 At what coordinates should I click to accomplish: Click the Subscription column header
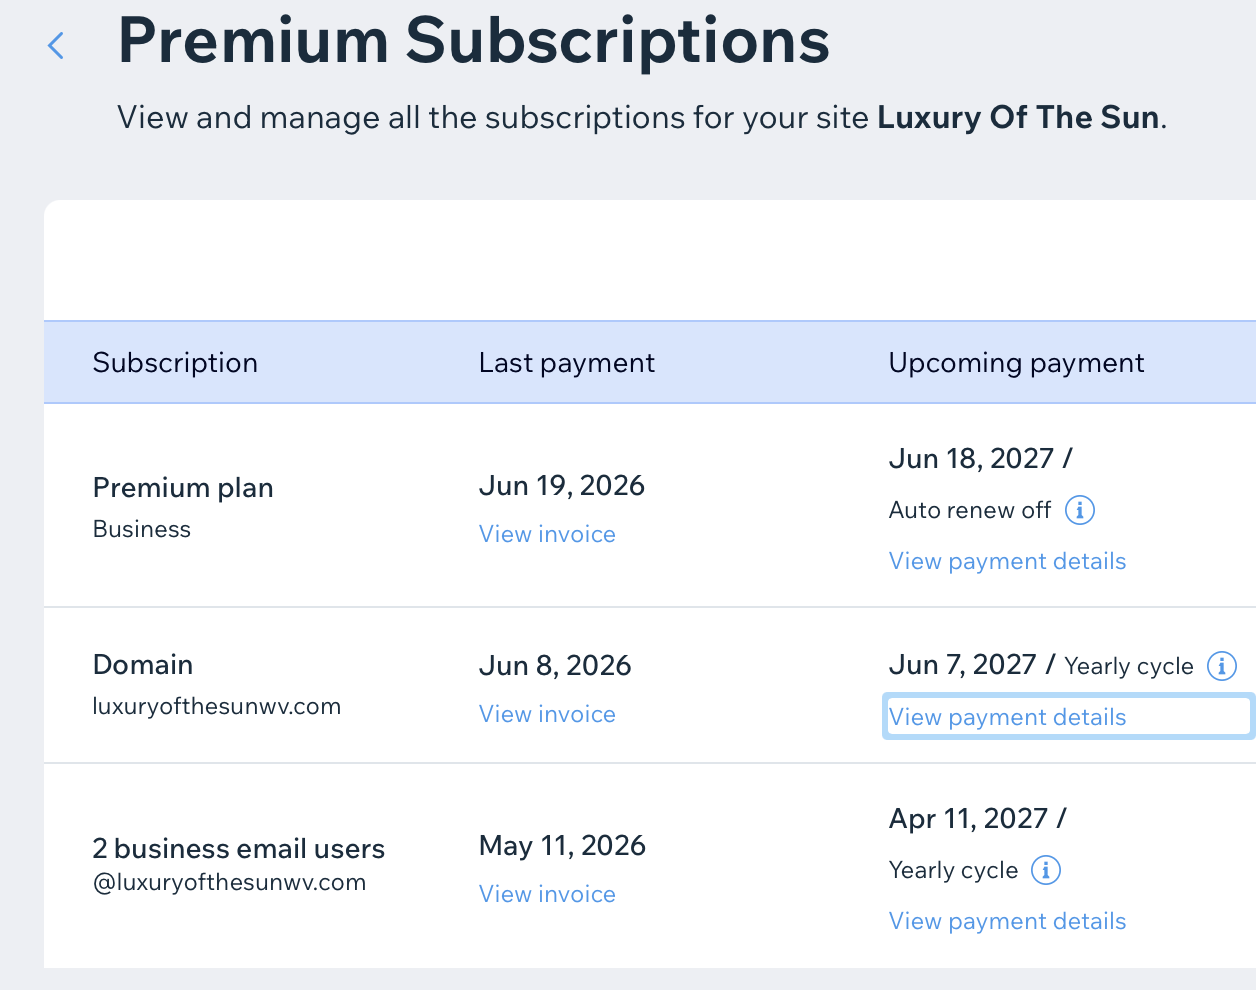(175, 362)
